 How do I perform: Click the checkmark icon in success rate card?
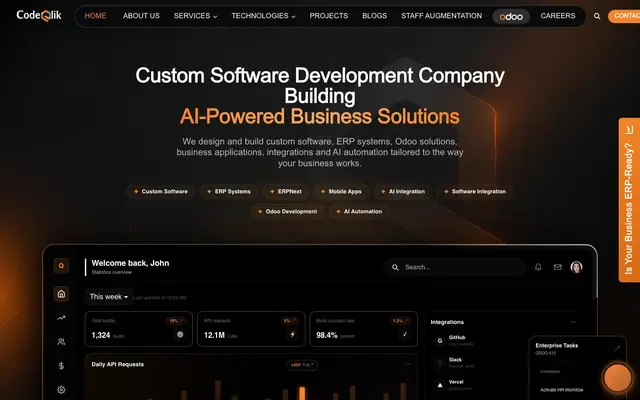click(x=405, y=335)
